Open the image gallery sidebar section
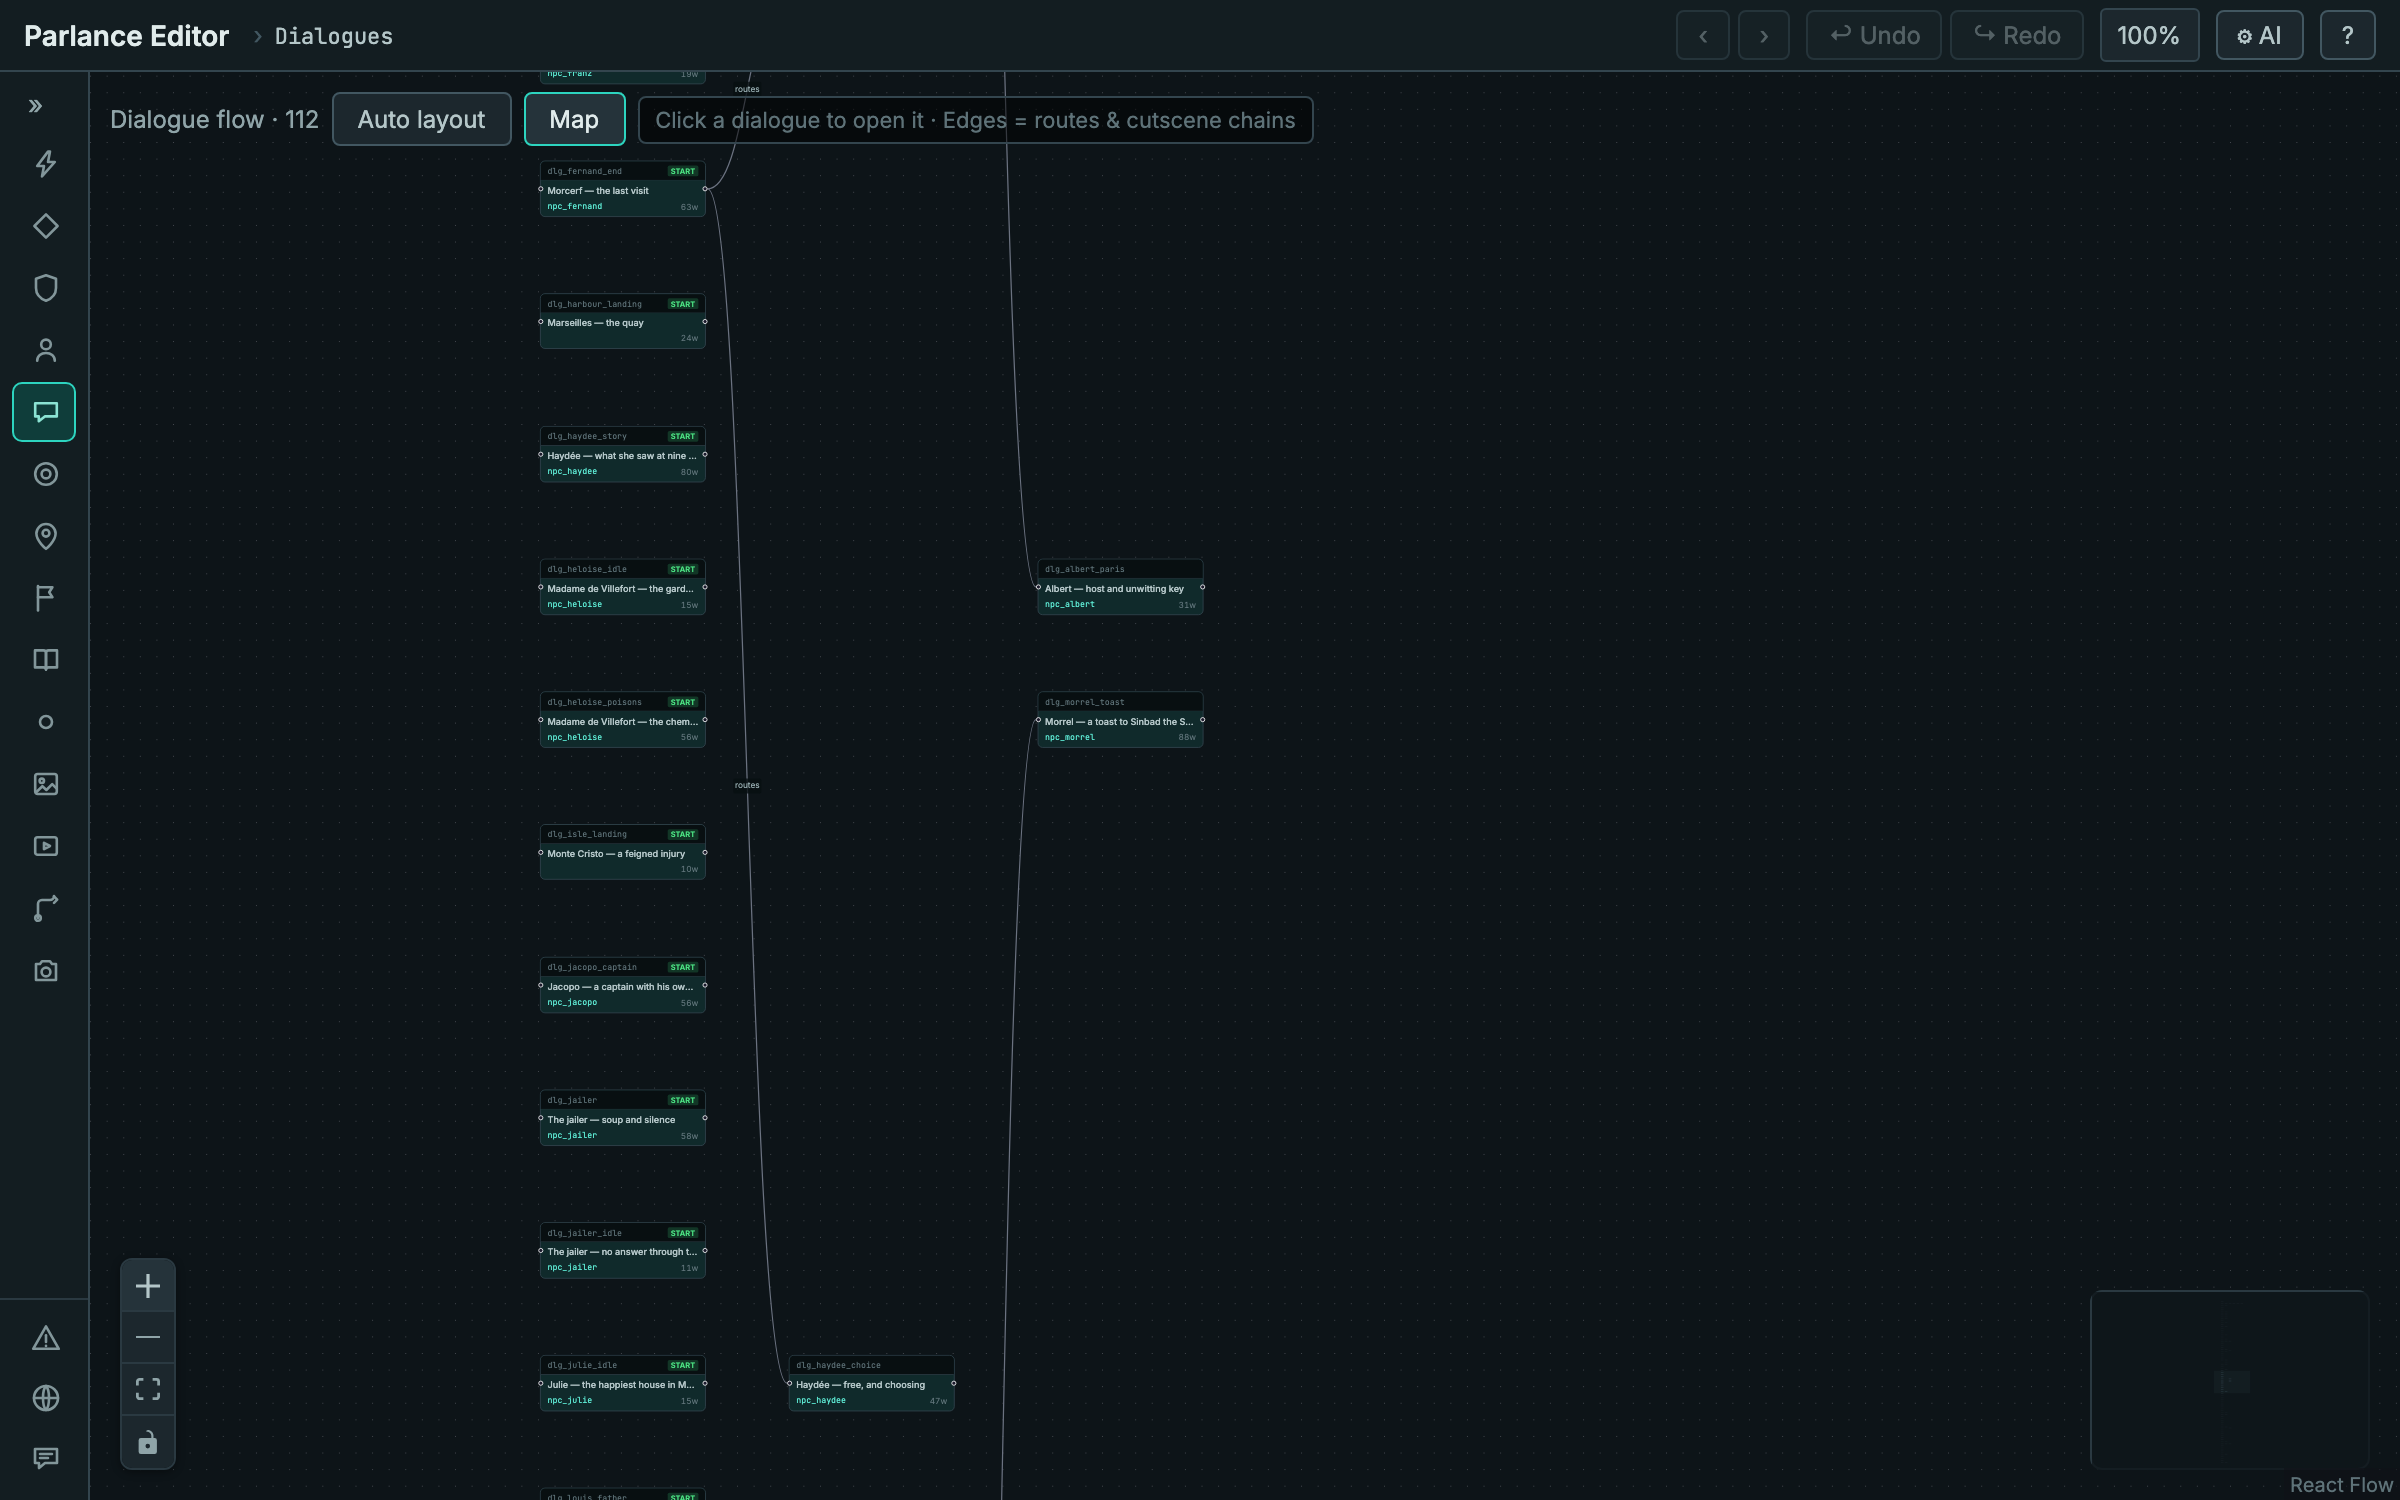2400x1500 pixels. pyautogui.click(x=45, y=784)
